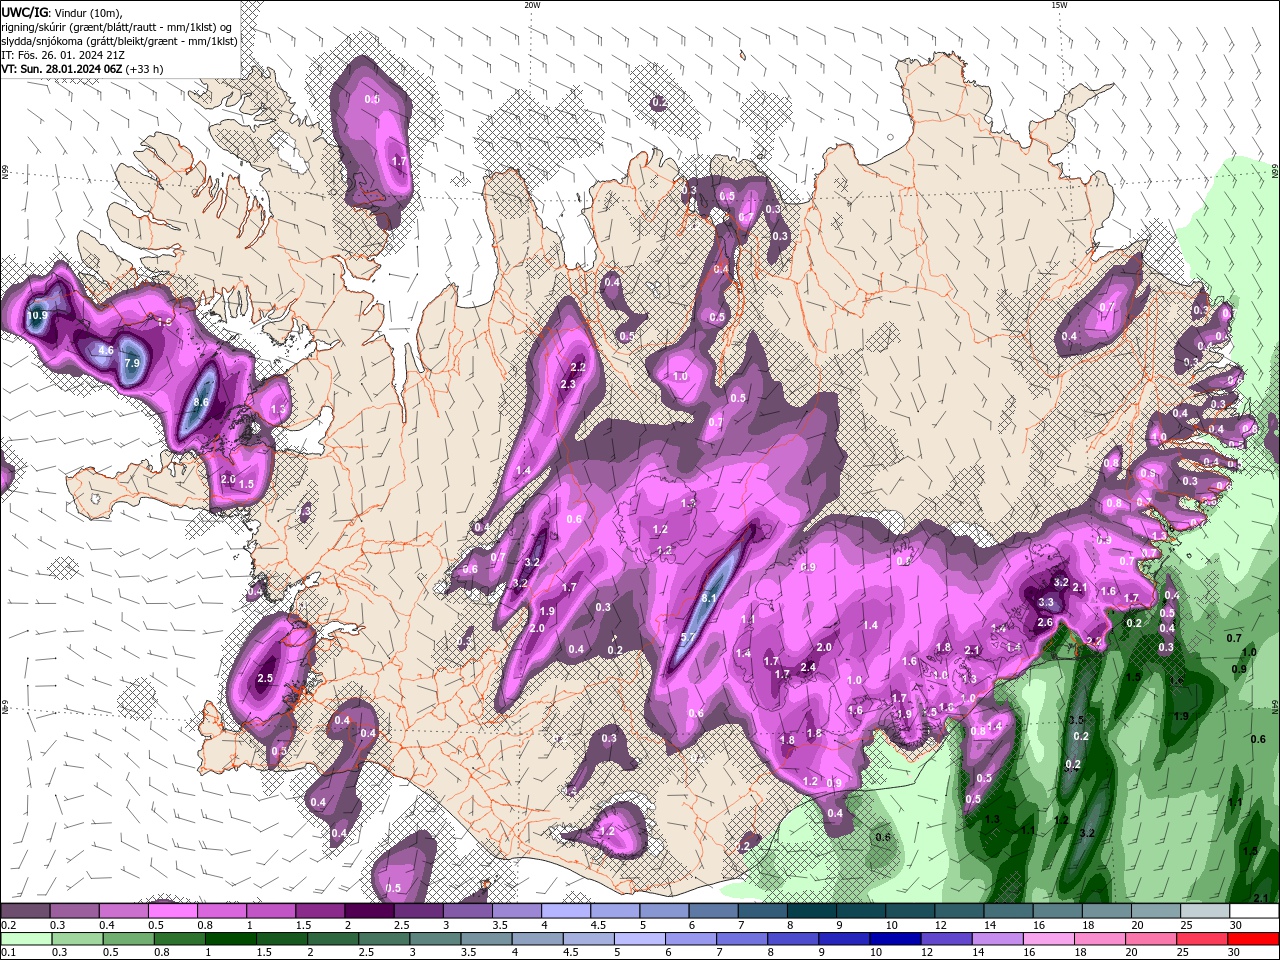Viewport: 1280px width, 960px height.
Task: Click the rain legend label '0.1'
Action: [x=8, y=953]
